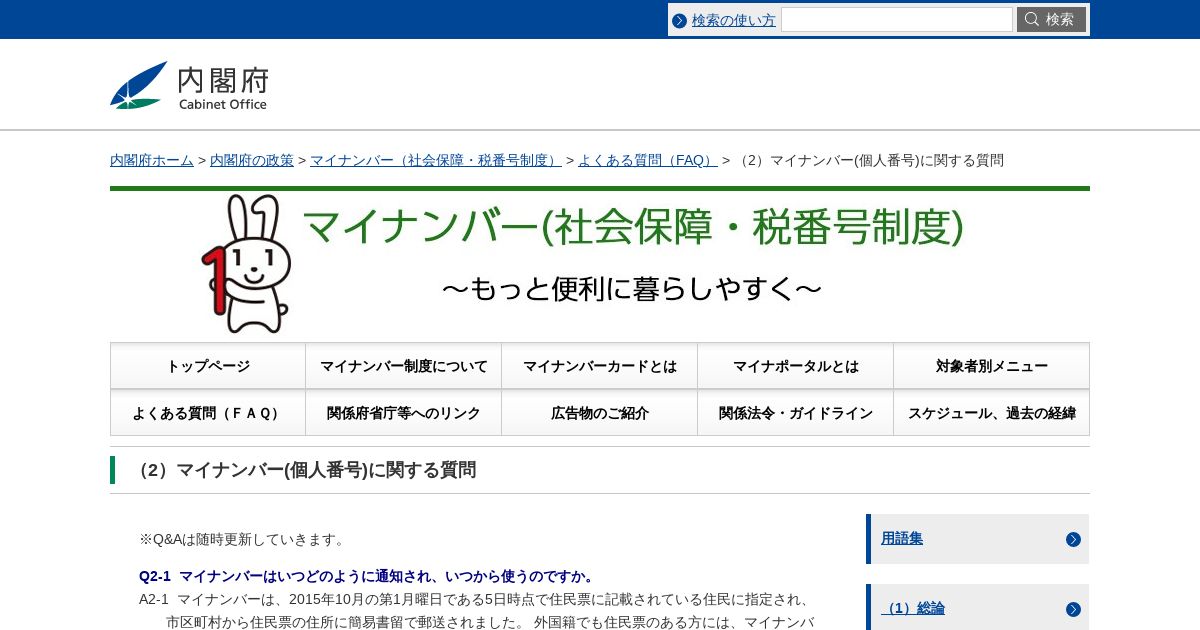Screen dimensions: 1200x630
Task: Click the ～もっと便利に暮らしやすく～ slogan
Action: point(632,290)
